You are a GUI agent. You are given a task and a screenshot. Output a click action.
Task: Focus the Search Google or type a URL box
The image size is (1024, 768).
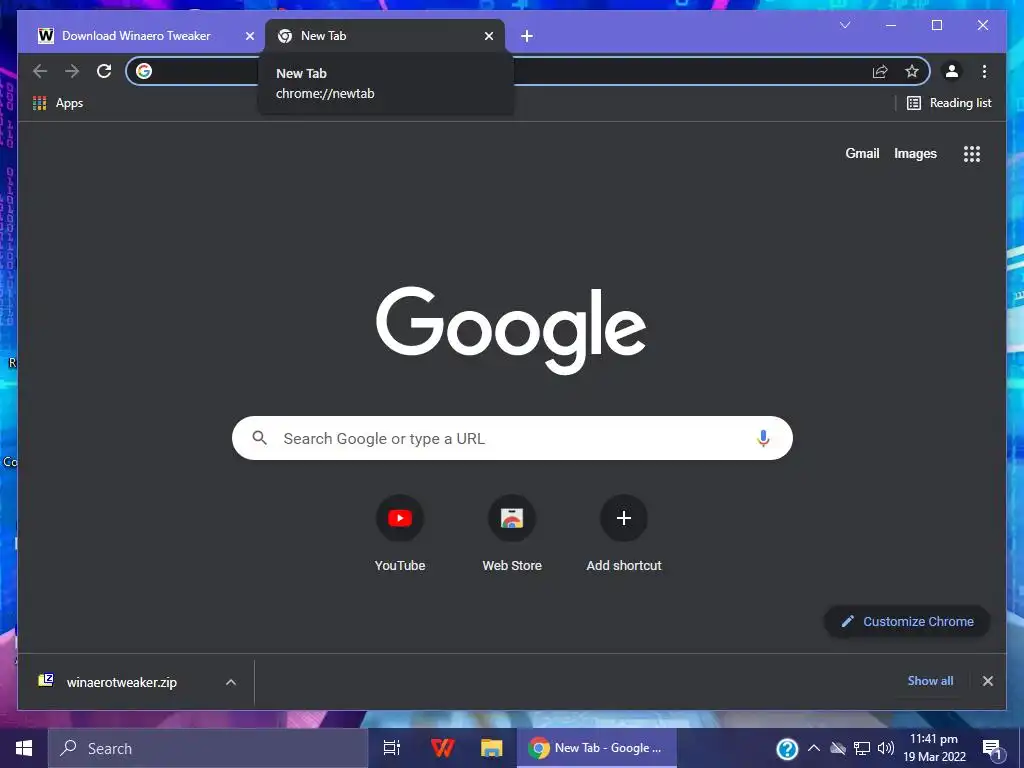coord(512,438)
